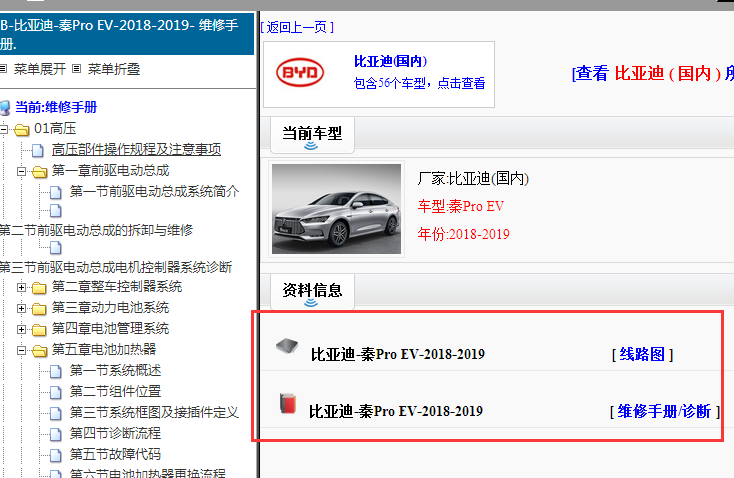Open 第二节前驱电动总成的拆卸与维修 entry
This screenshot has height=478, width=734.
96,230
